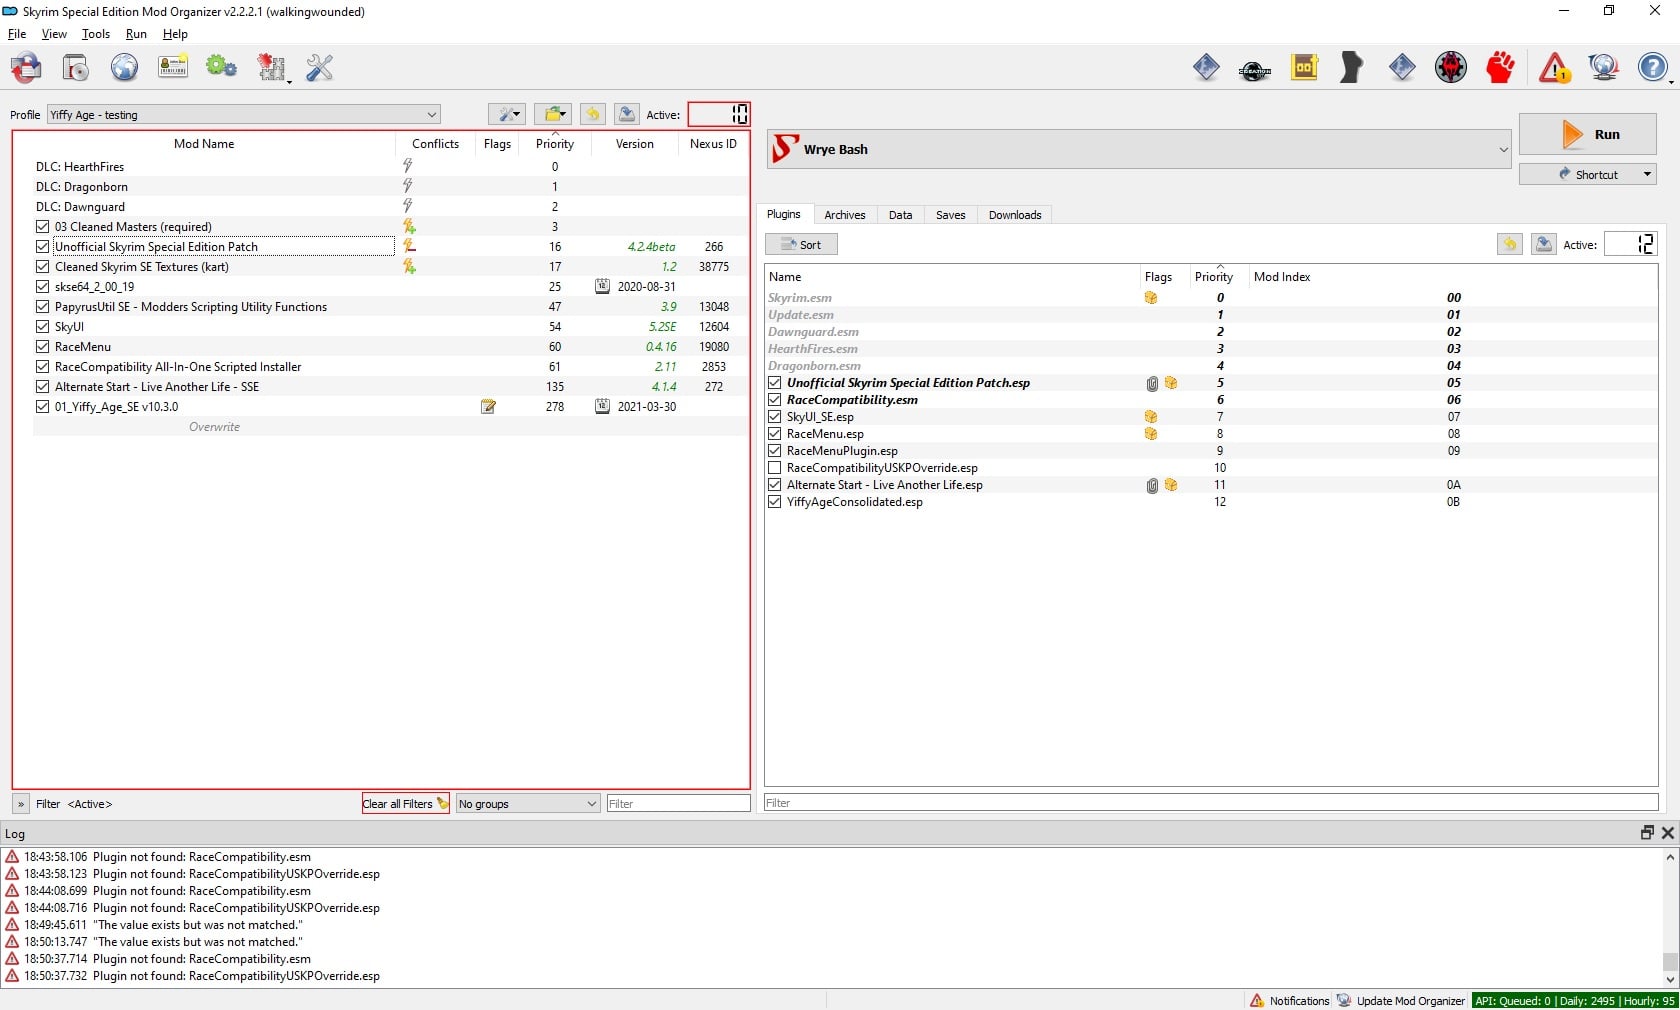Toggle 03 Cleaned Masters (required) checkbox
1680x1010 pixels.
click(42, 227)
